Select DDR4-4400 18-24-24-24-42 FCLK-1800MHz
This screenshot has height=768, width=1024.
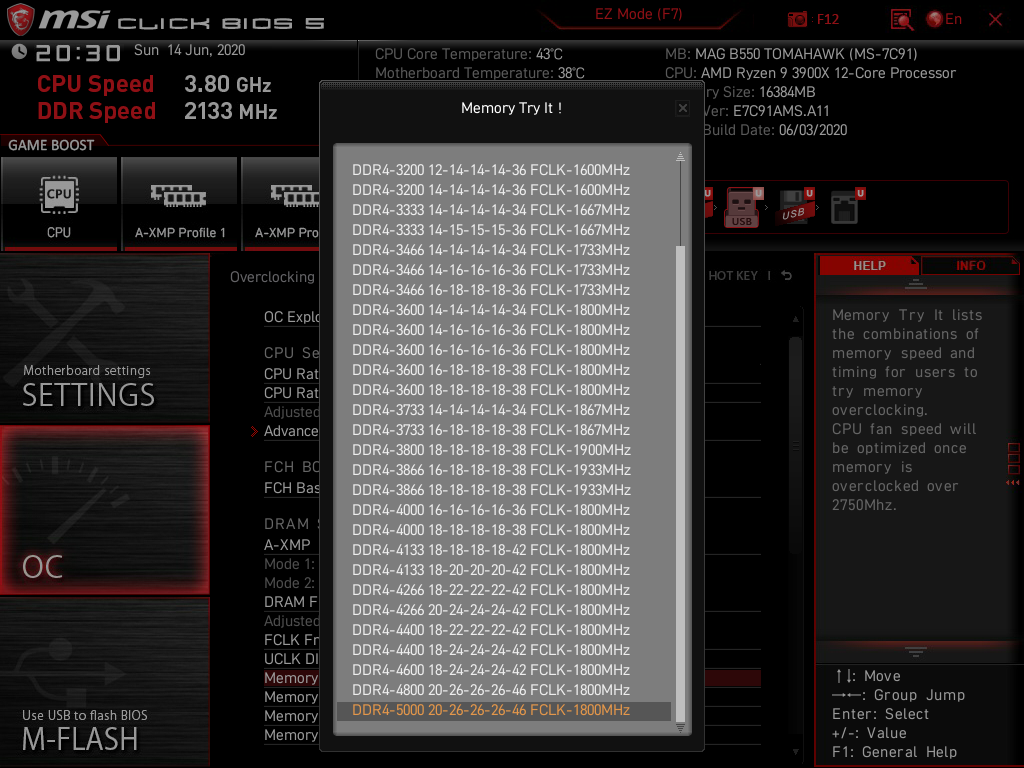pos(504,650)
